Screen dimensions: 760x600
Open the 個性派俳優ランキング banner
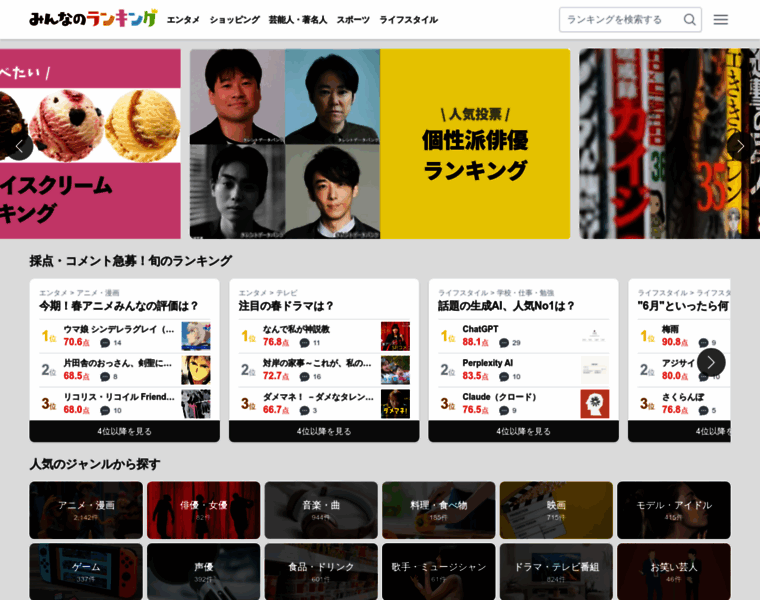tap(380, 143)
